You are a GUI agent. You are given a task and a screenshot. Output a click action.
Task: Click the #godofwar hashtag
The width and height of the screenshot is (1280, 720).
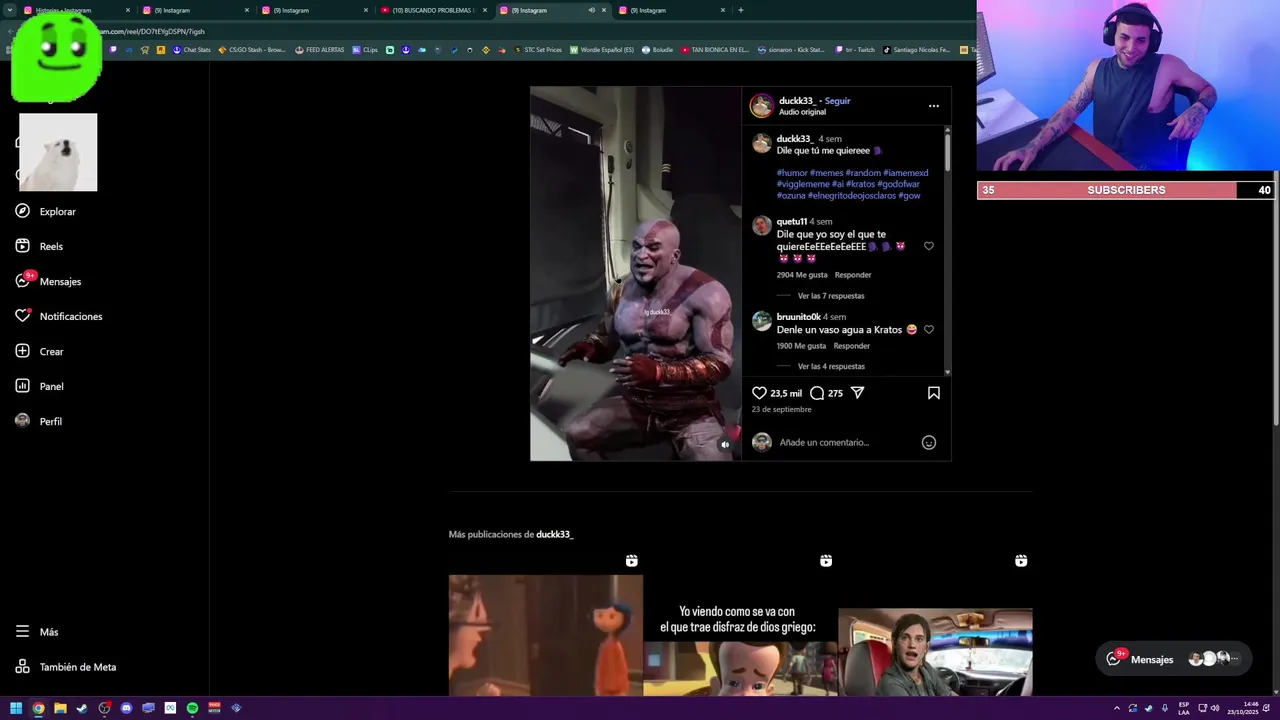(898, 184)
